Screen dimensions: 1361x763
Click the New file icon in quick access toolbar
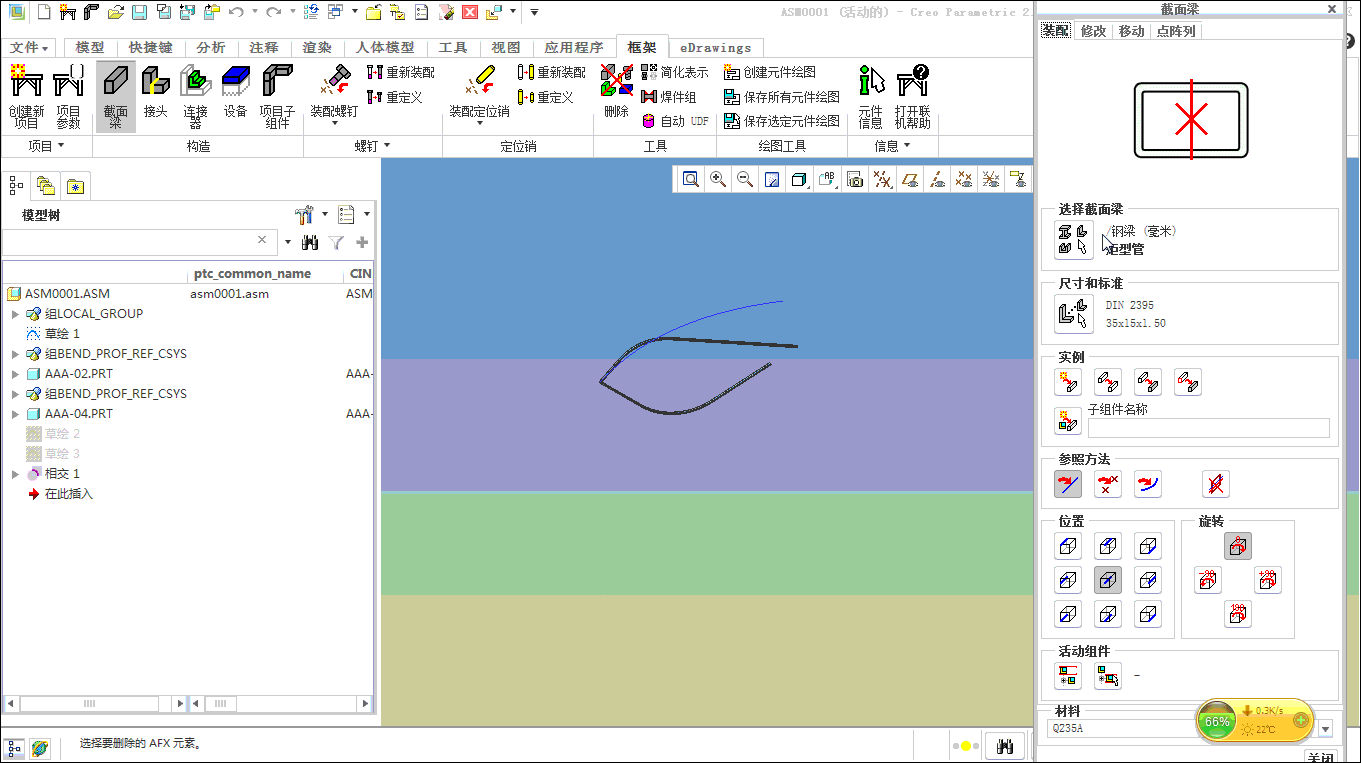[x=44, y=12]
